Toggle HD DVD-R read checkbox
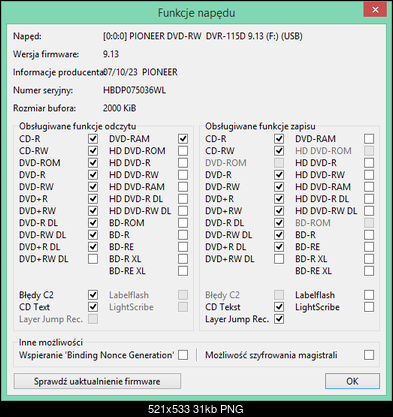This screenshot has height=417, width=393. [x=183, y=163]
